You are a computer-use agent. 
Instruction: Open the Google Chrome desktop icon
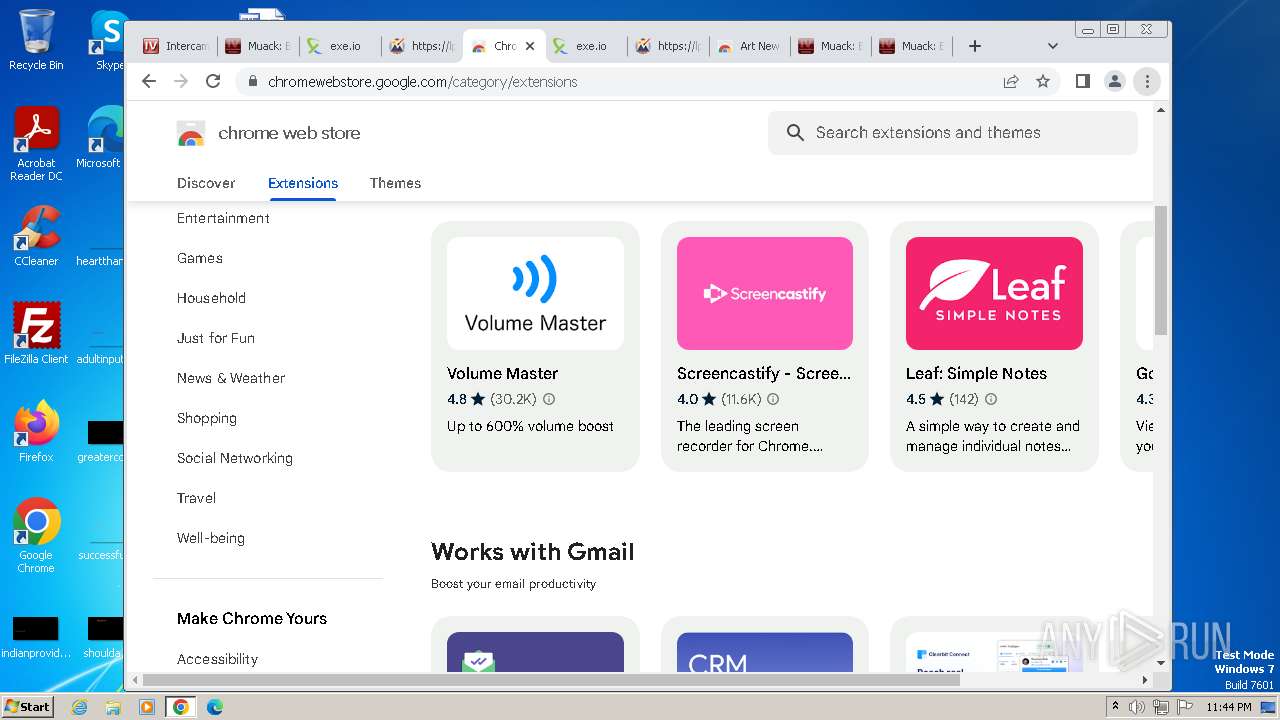click(x=36, y=536)
